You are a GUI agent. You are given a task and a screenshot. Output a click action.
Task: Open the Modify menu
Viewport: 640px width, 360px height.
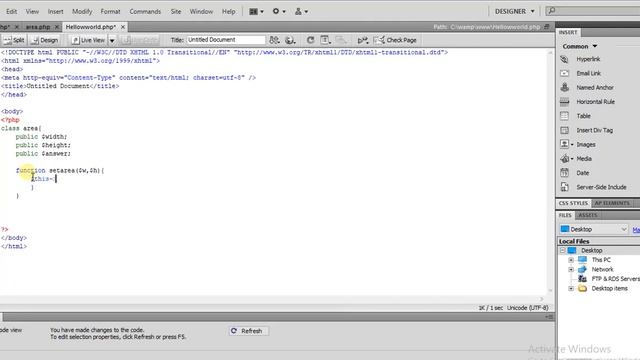(82, 11)
